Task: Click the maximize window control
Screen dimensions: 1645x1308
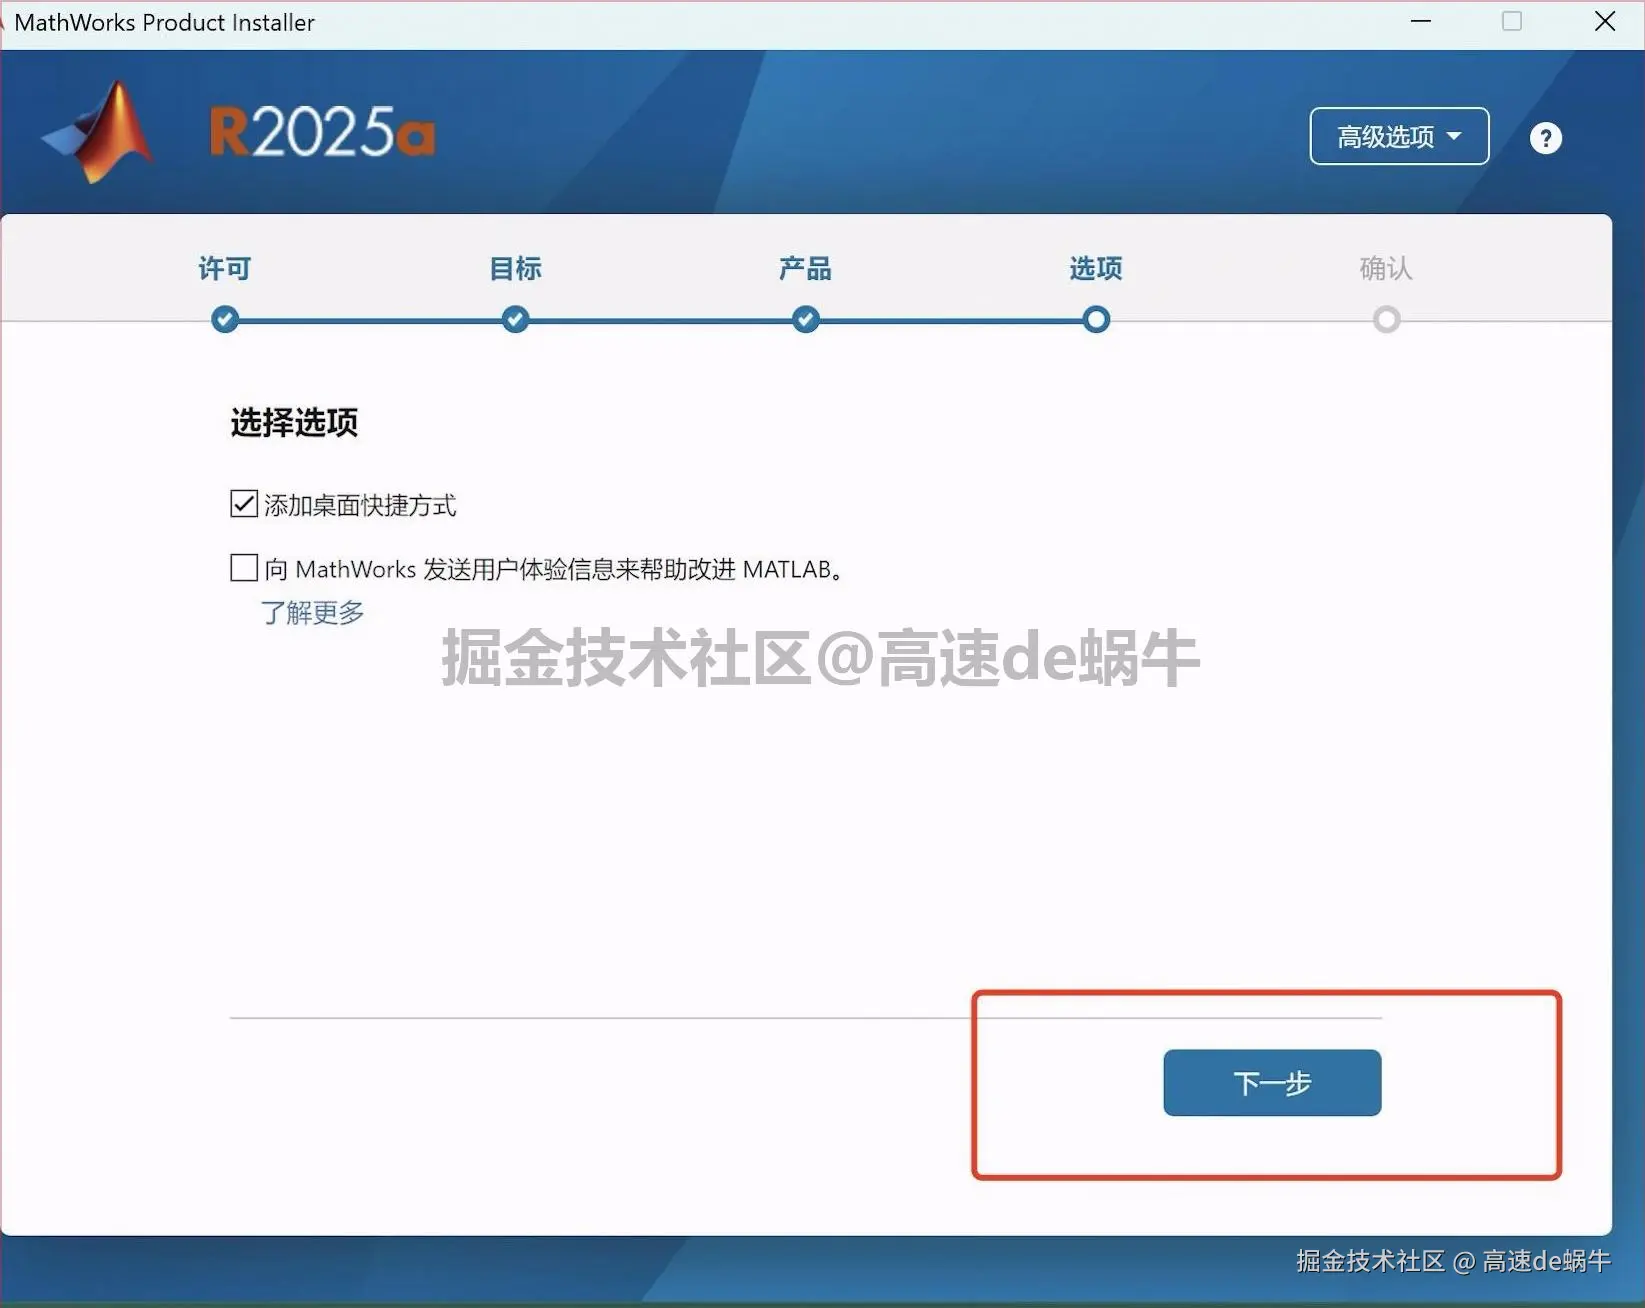Action: point(1512,21)
